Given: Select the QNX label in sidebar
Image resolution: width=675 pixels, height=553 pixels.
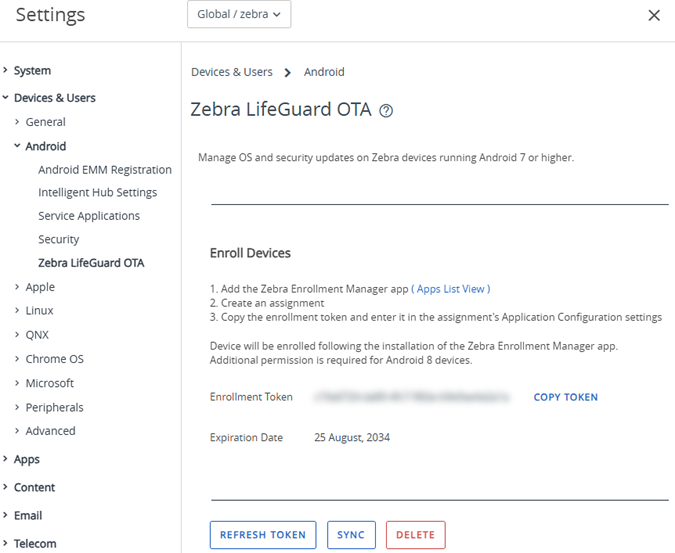Looking at the screenshot, I should coord(37,335).
